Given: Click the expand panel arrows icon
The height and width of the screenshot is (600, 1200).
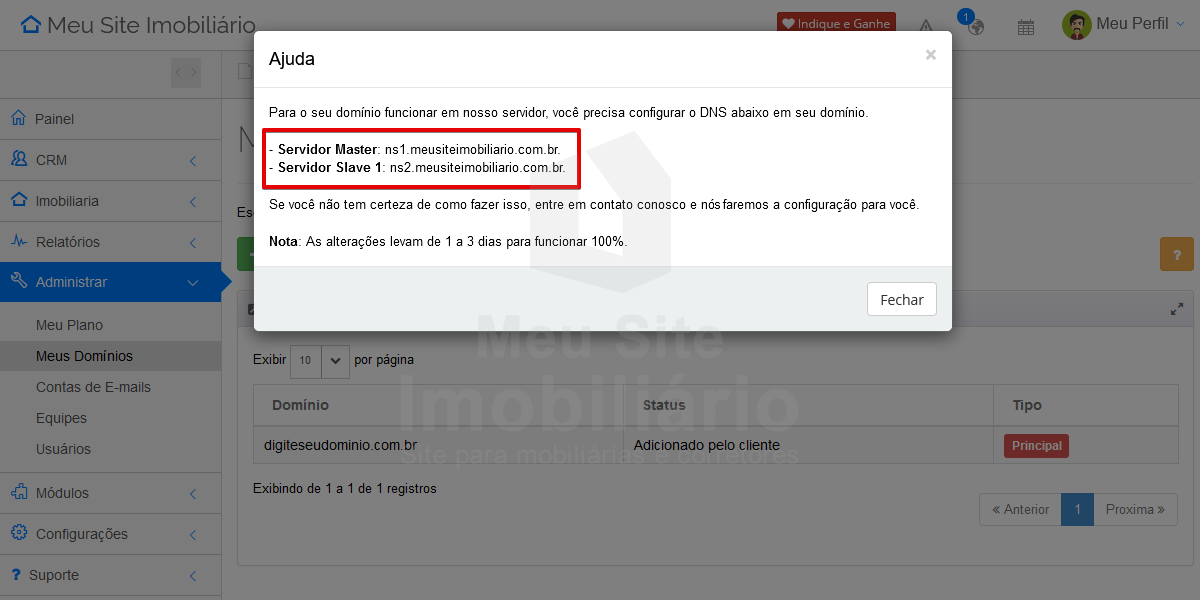Looking at the screenshot, I should click(x=1177, y=310).
